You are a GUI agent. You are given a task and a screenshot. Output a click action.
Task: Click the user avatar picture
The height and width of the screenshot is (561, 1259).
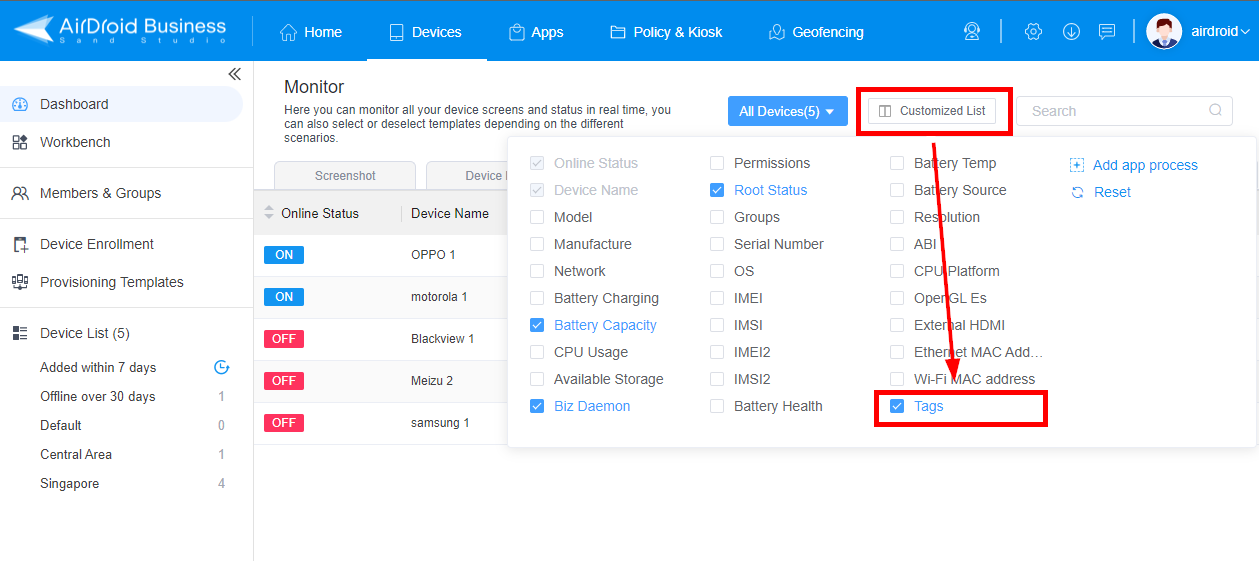(x=1164, y=31)
